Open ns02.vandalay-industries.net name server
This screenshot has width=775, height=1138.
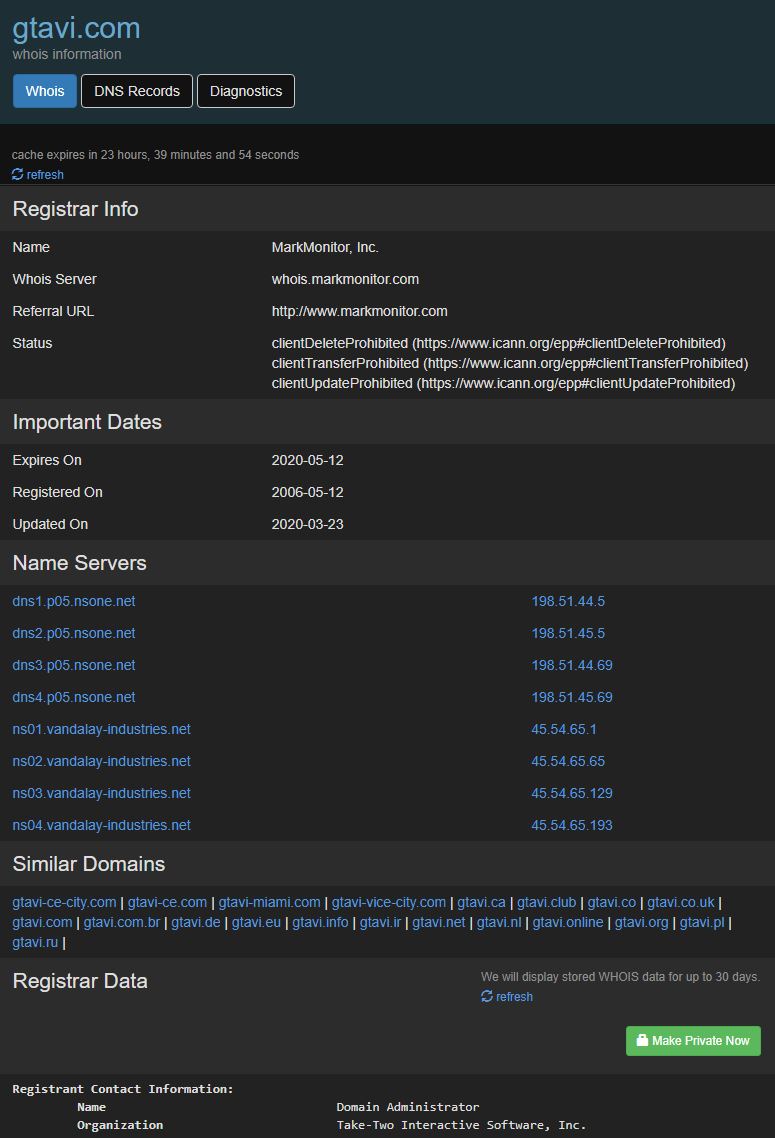[x=102, y=761]
